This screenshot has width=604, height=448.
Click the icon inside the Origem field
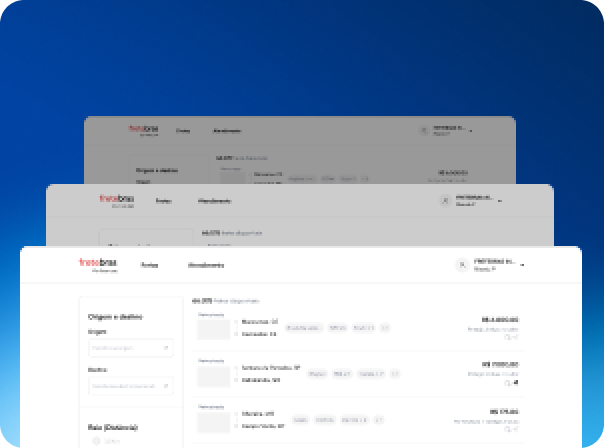tap(166, 349)
